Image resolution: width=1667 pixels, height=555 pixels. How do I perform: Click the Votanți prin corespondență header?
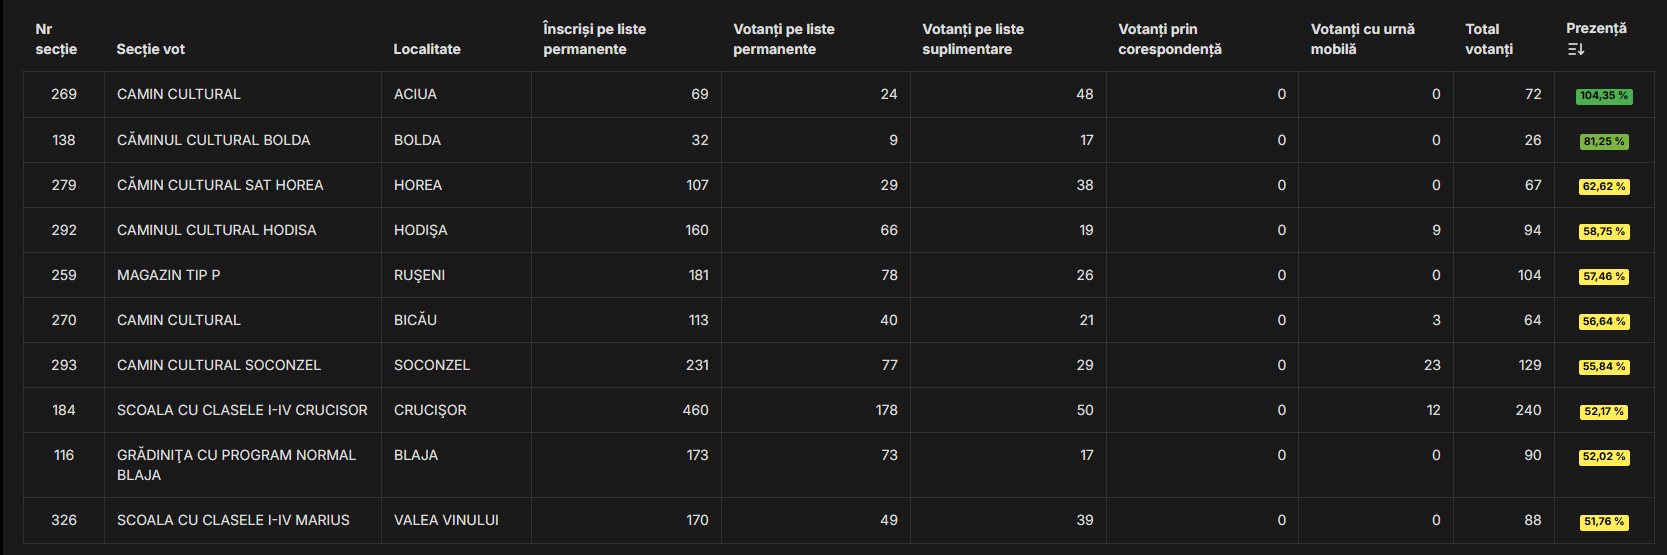point(1169,39)
